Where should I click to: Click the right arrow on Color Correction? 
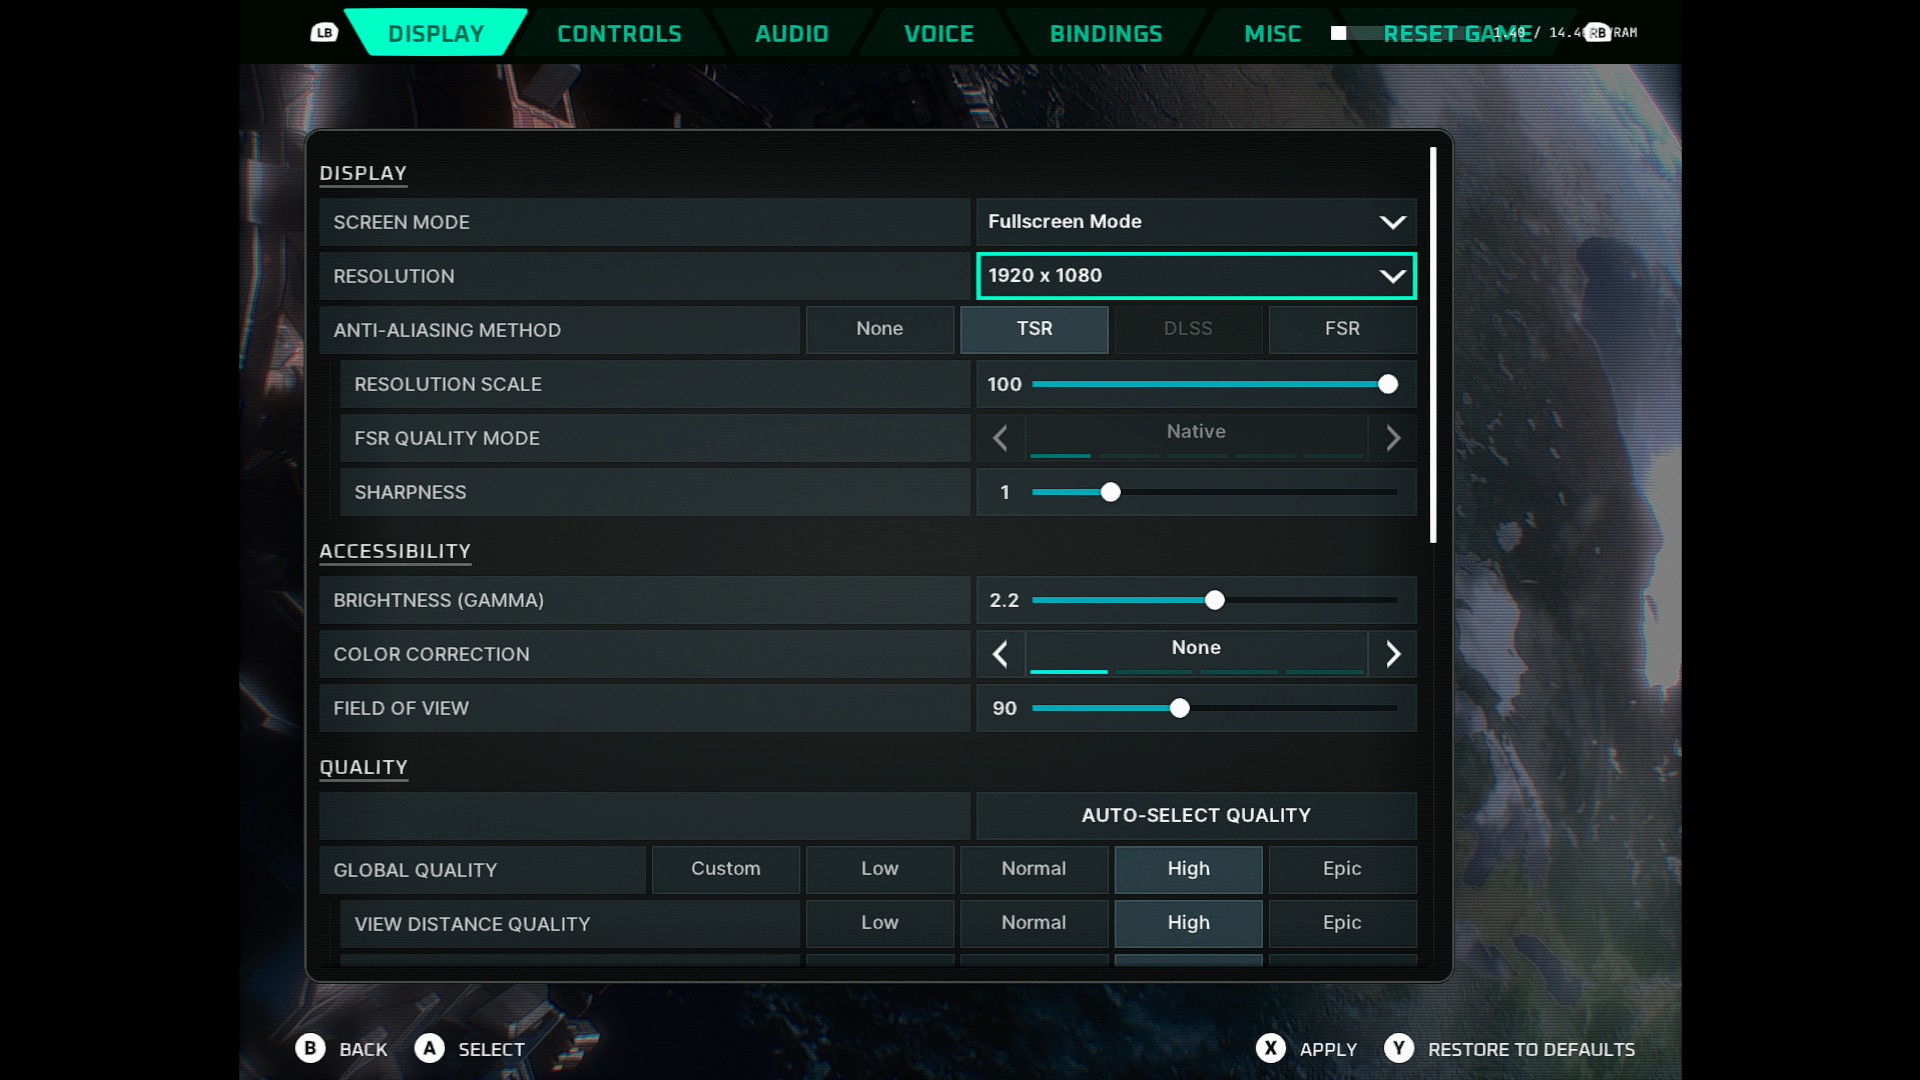click(1393, 654)
